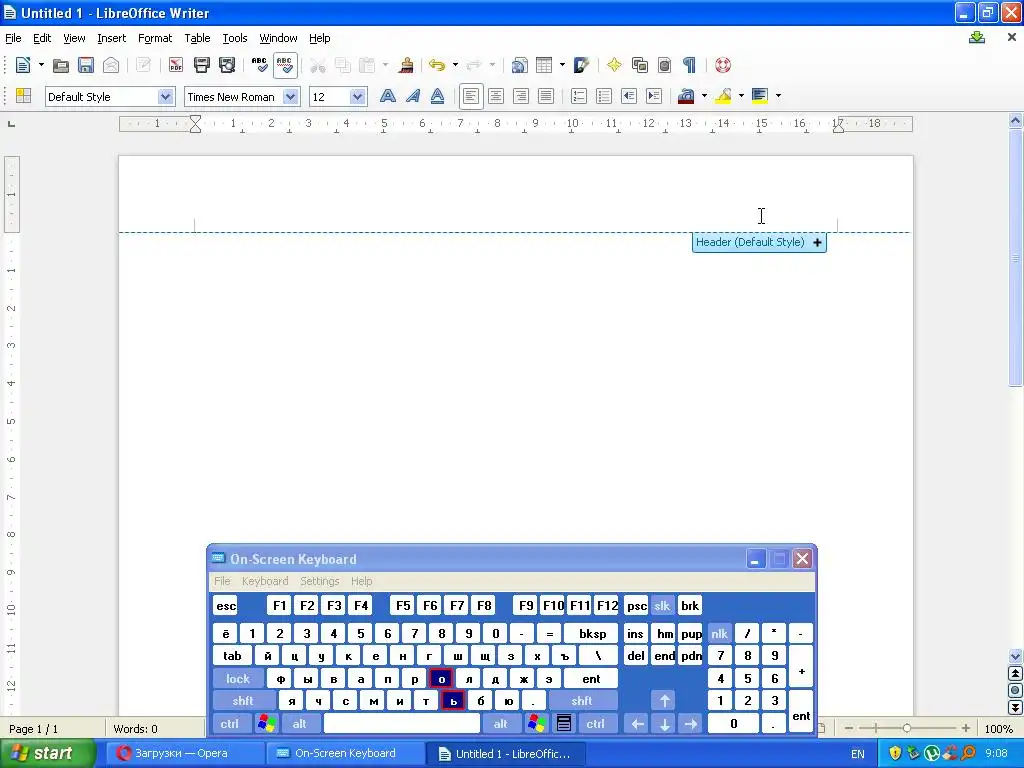The height and width of the screenshot is (768, 1024).
Task: Open the Tools menu
Action: pos(234,38)
